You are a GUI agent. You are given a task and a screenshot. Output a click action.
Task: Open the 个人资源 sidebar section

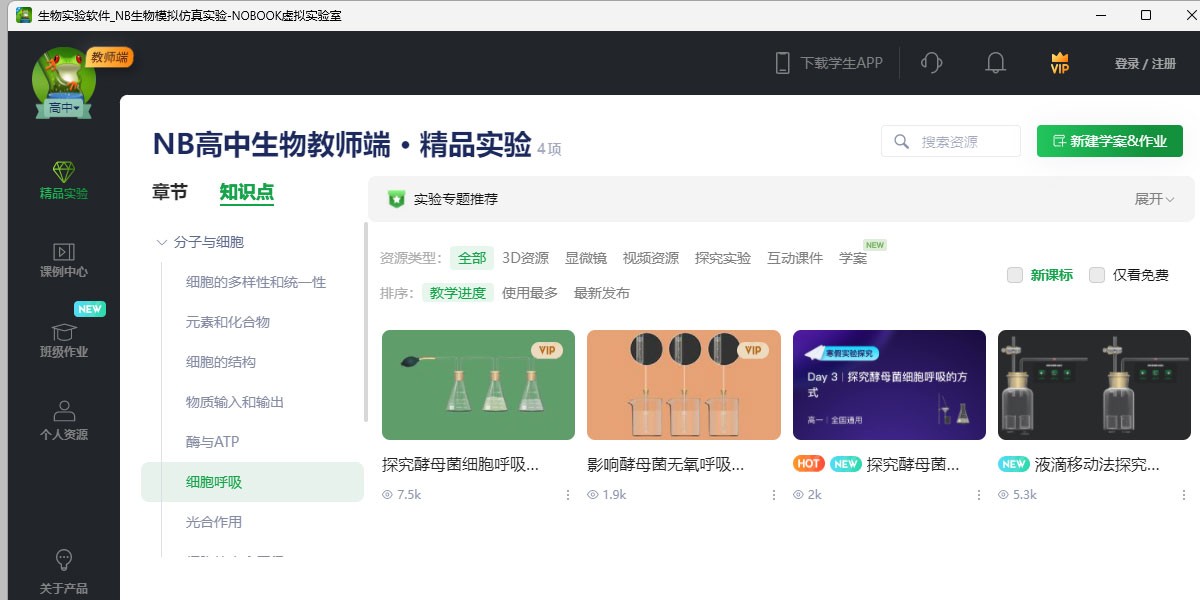[64, 421]
